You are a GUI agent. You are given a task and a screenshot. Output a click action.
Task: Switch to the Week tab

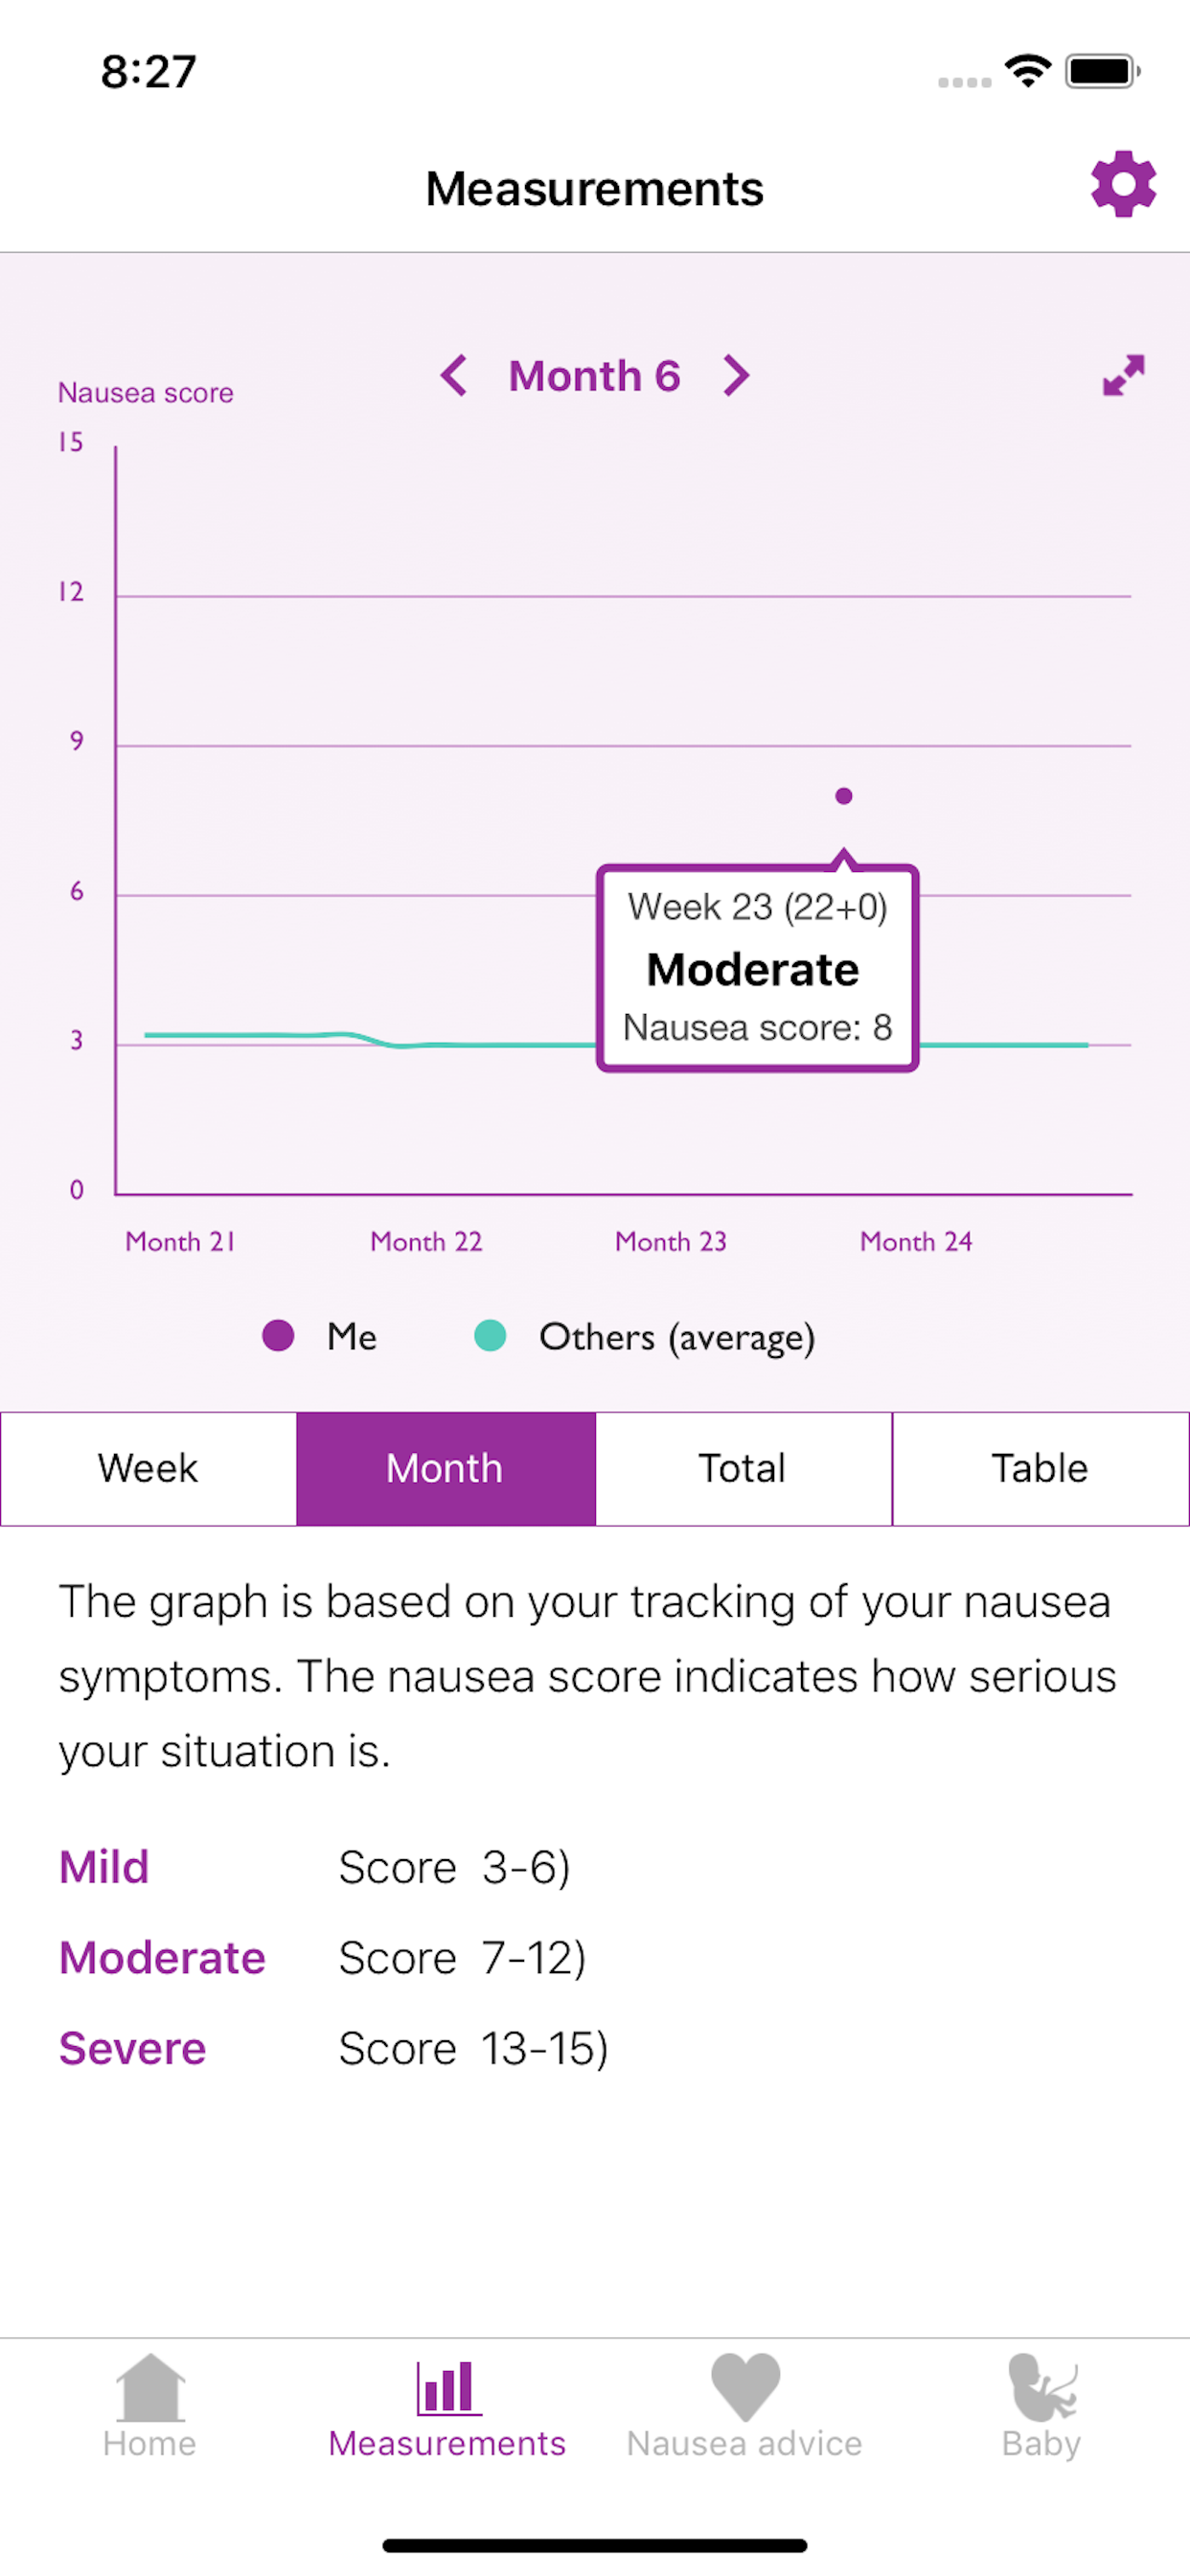(147, 1467)
